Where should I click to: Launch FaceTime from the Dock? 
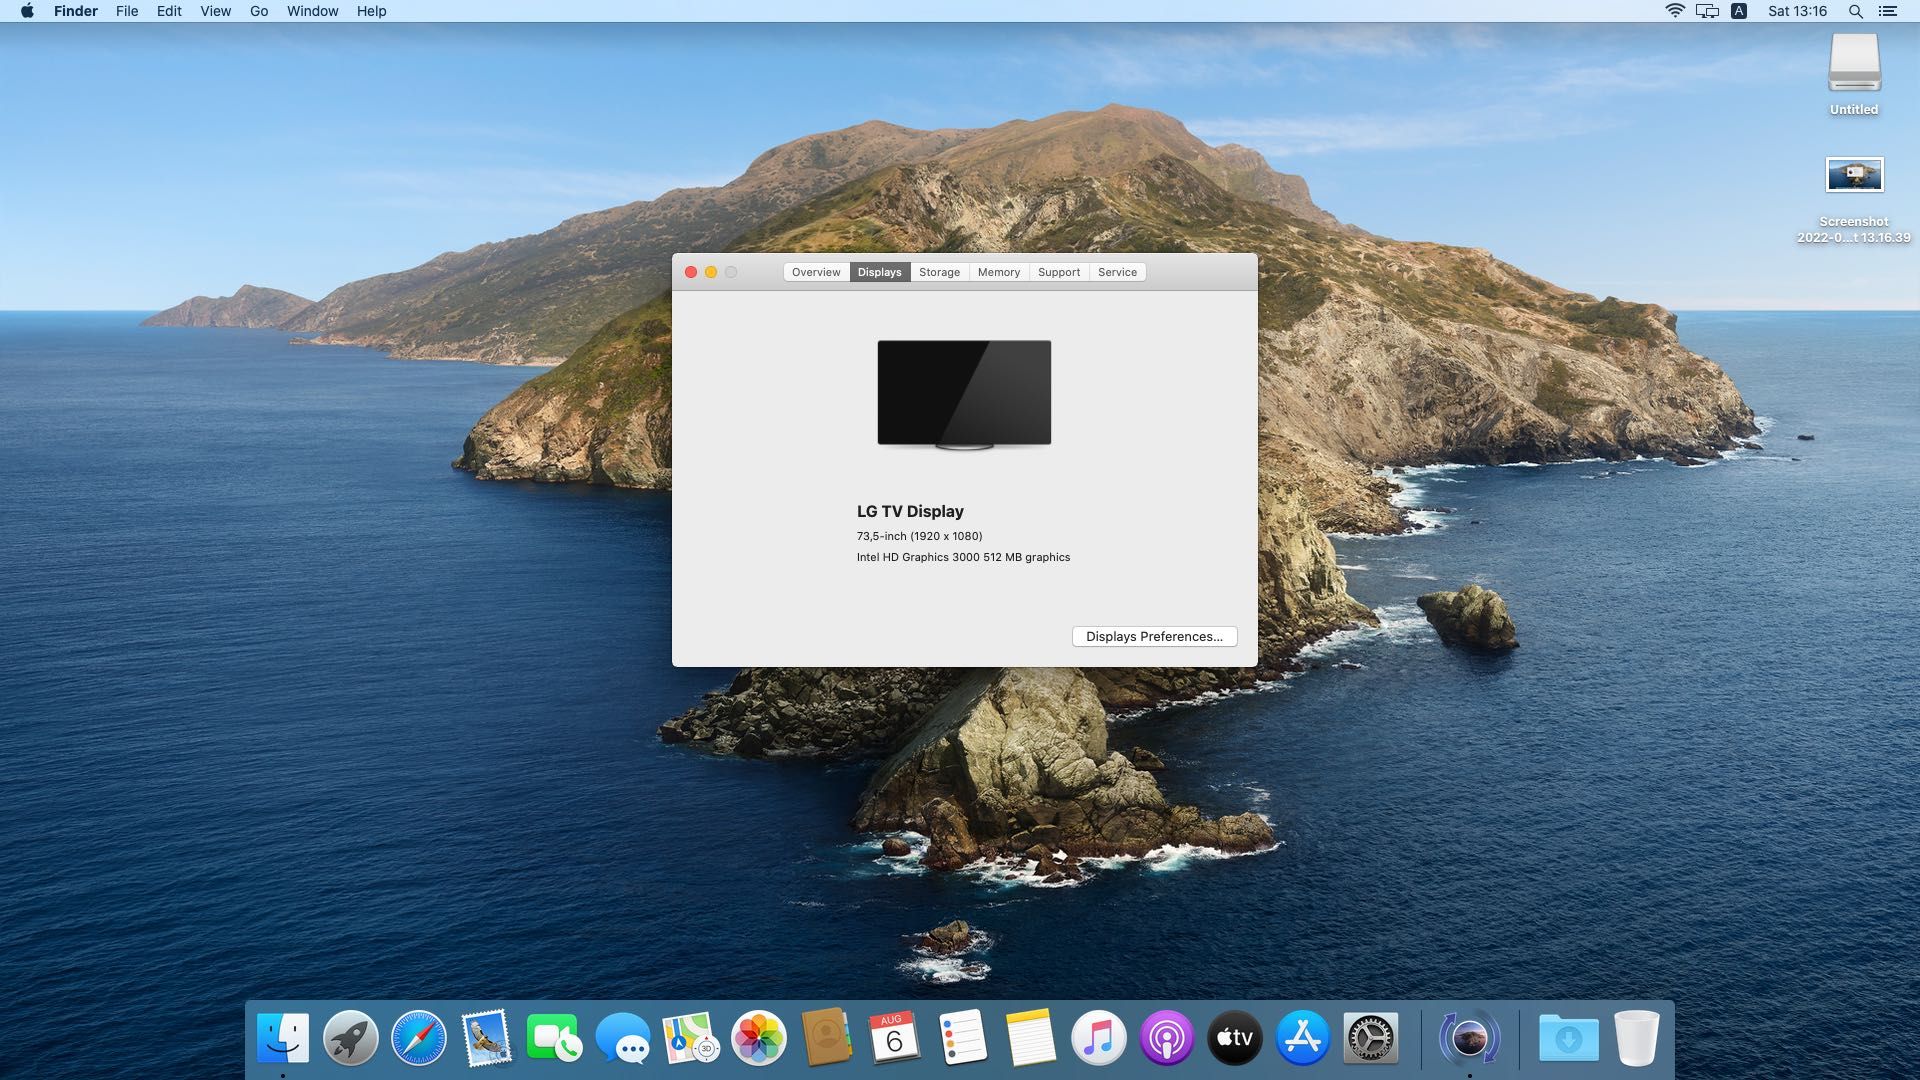pos(555,1038)
